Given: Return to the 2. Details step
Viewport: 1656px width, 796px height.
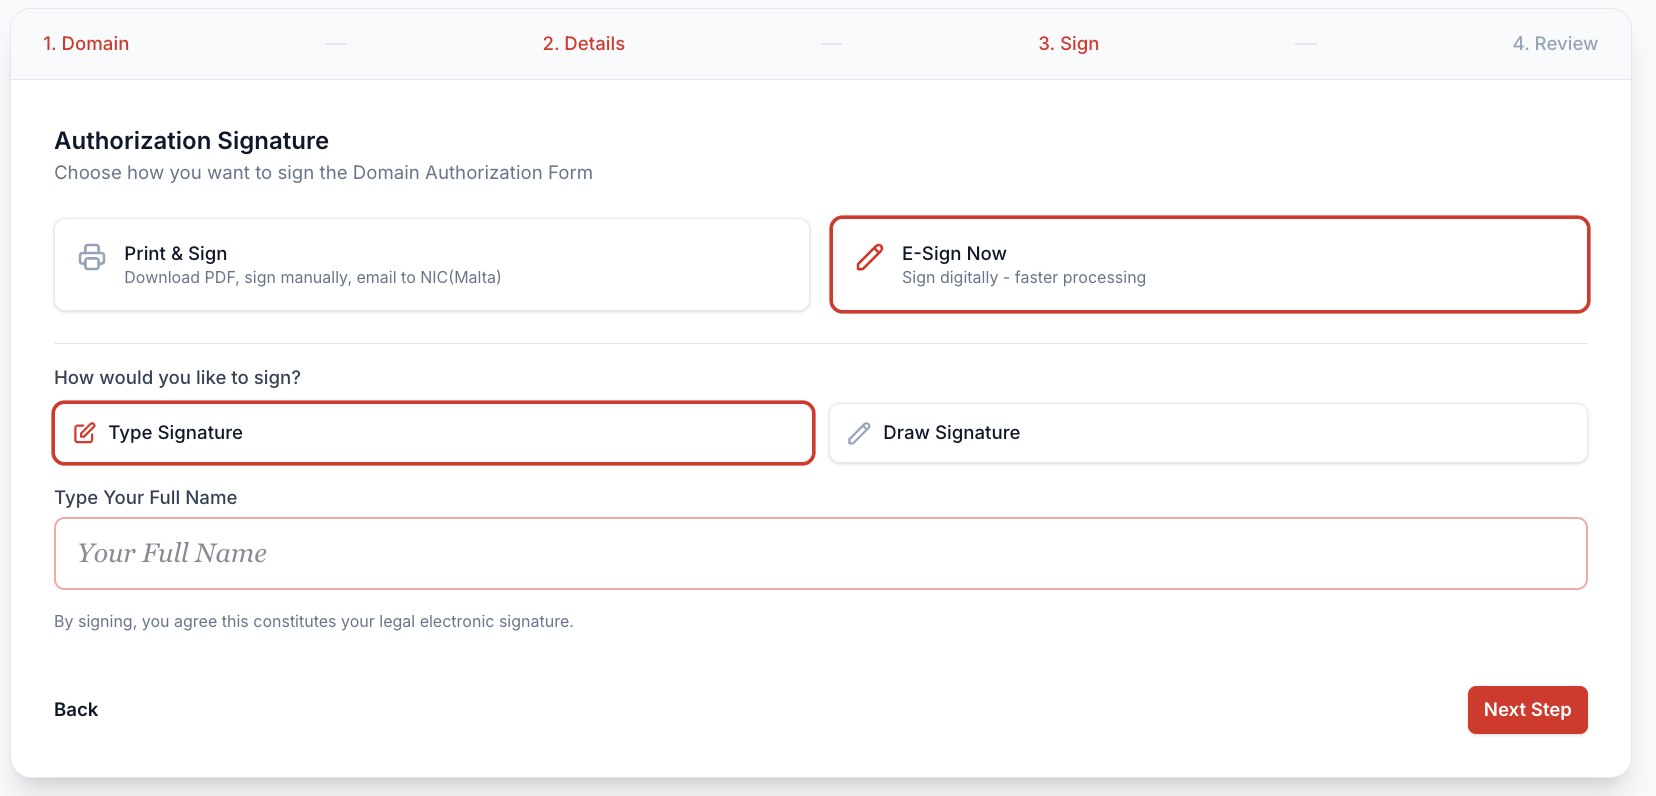Looking at the screenshot, I should coord(584,44).
